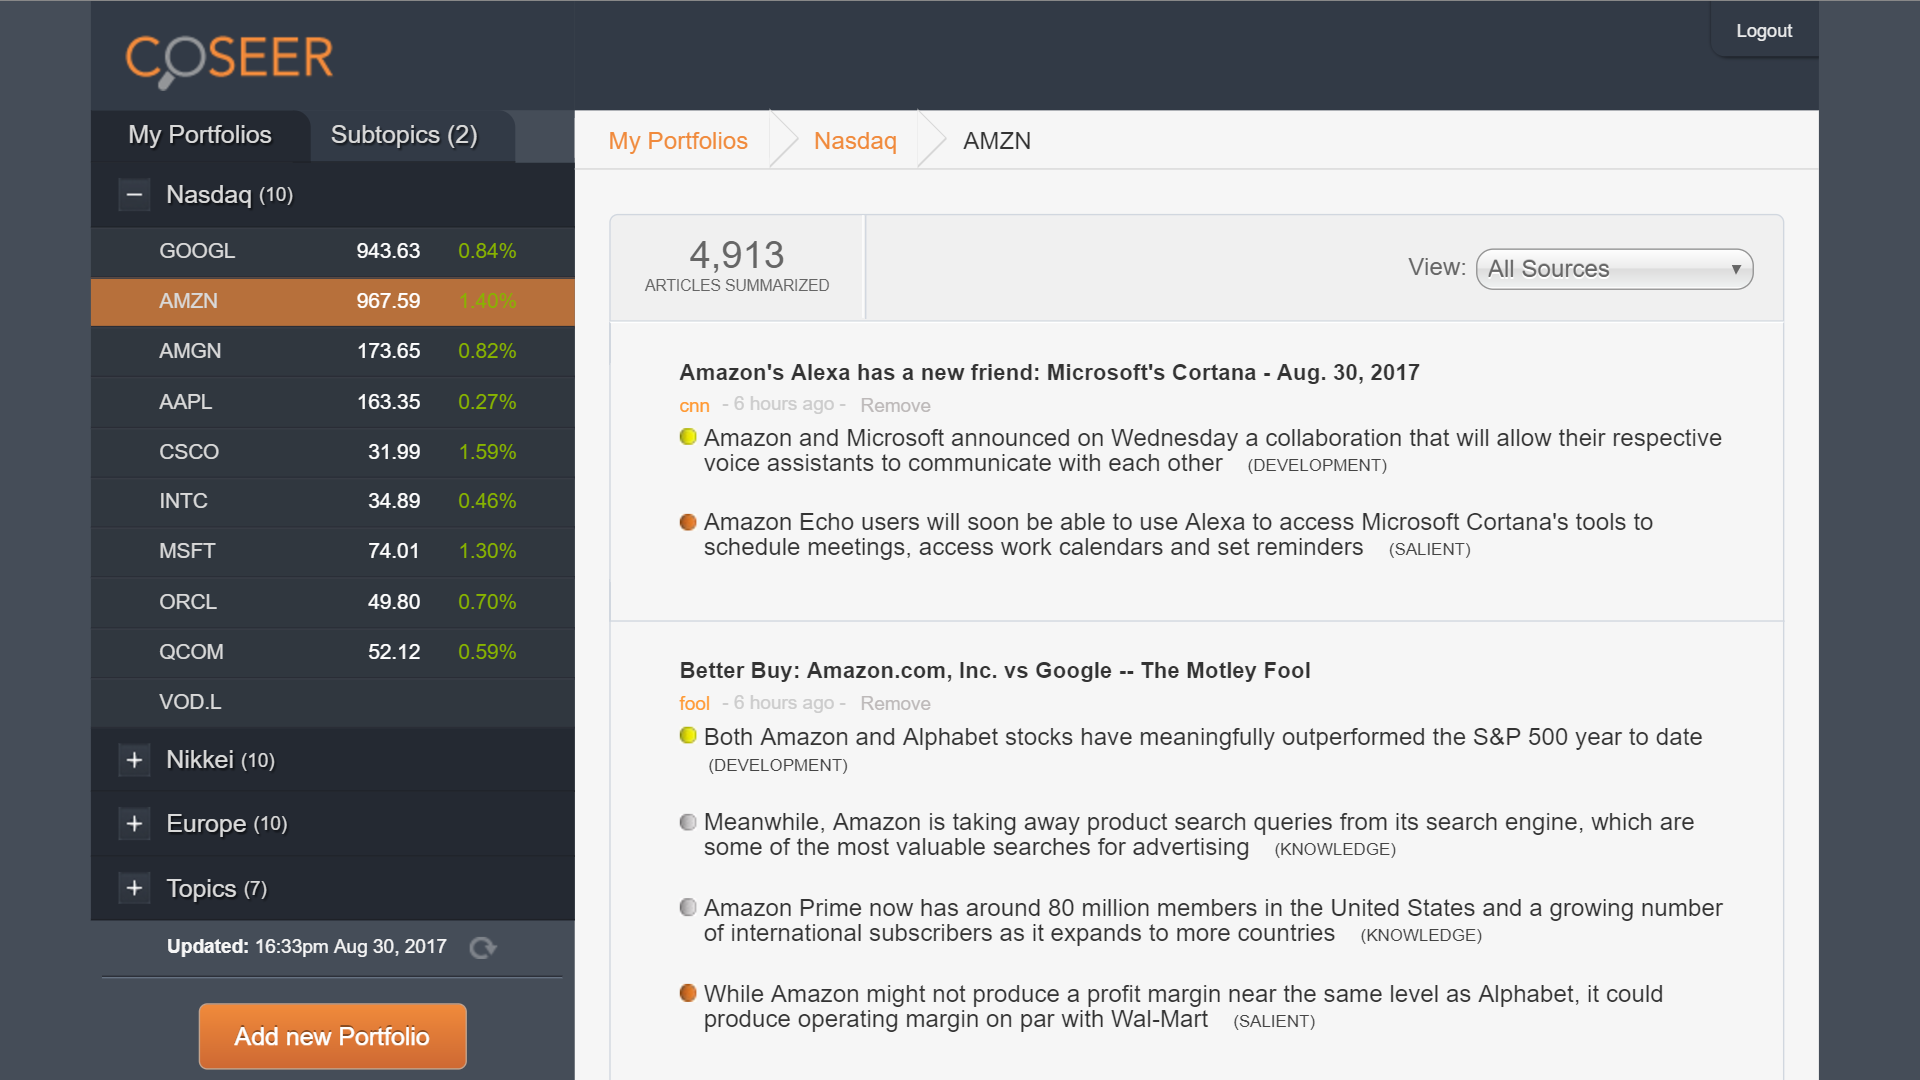Go to Nasdaq breadcrumb
This screenshot has width=1920, height=1080.
pos(855,141)
